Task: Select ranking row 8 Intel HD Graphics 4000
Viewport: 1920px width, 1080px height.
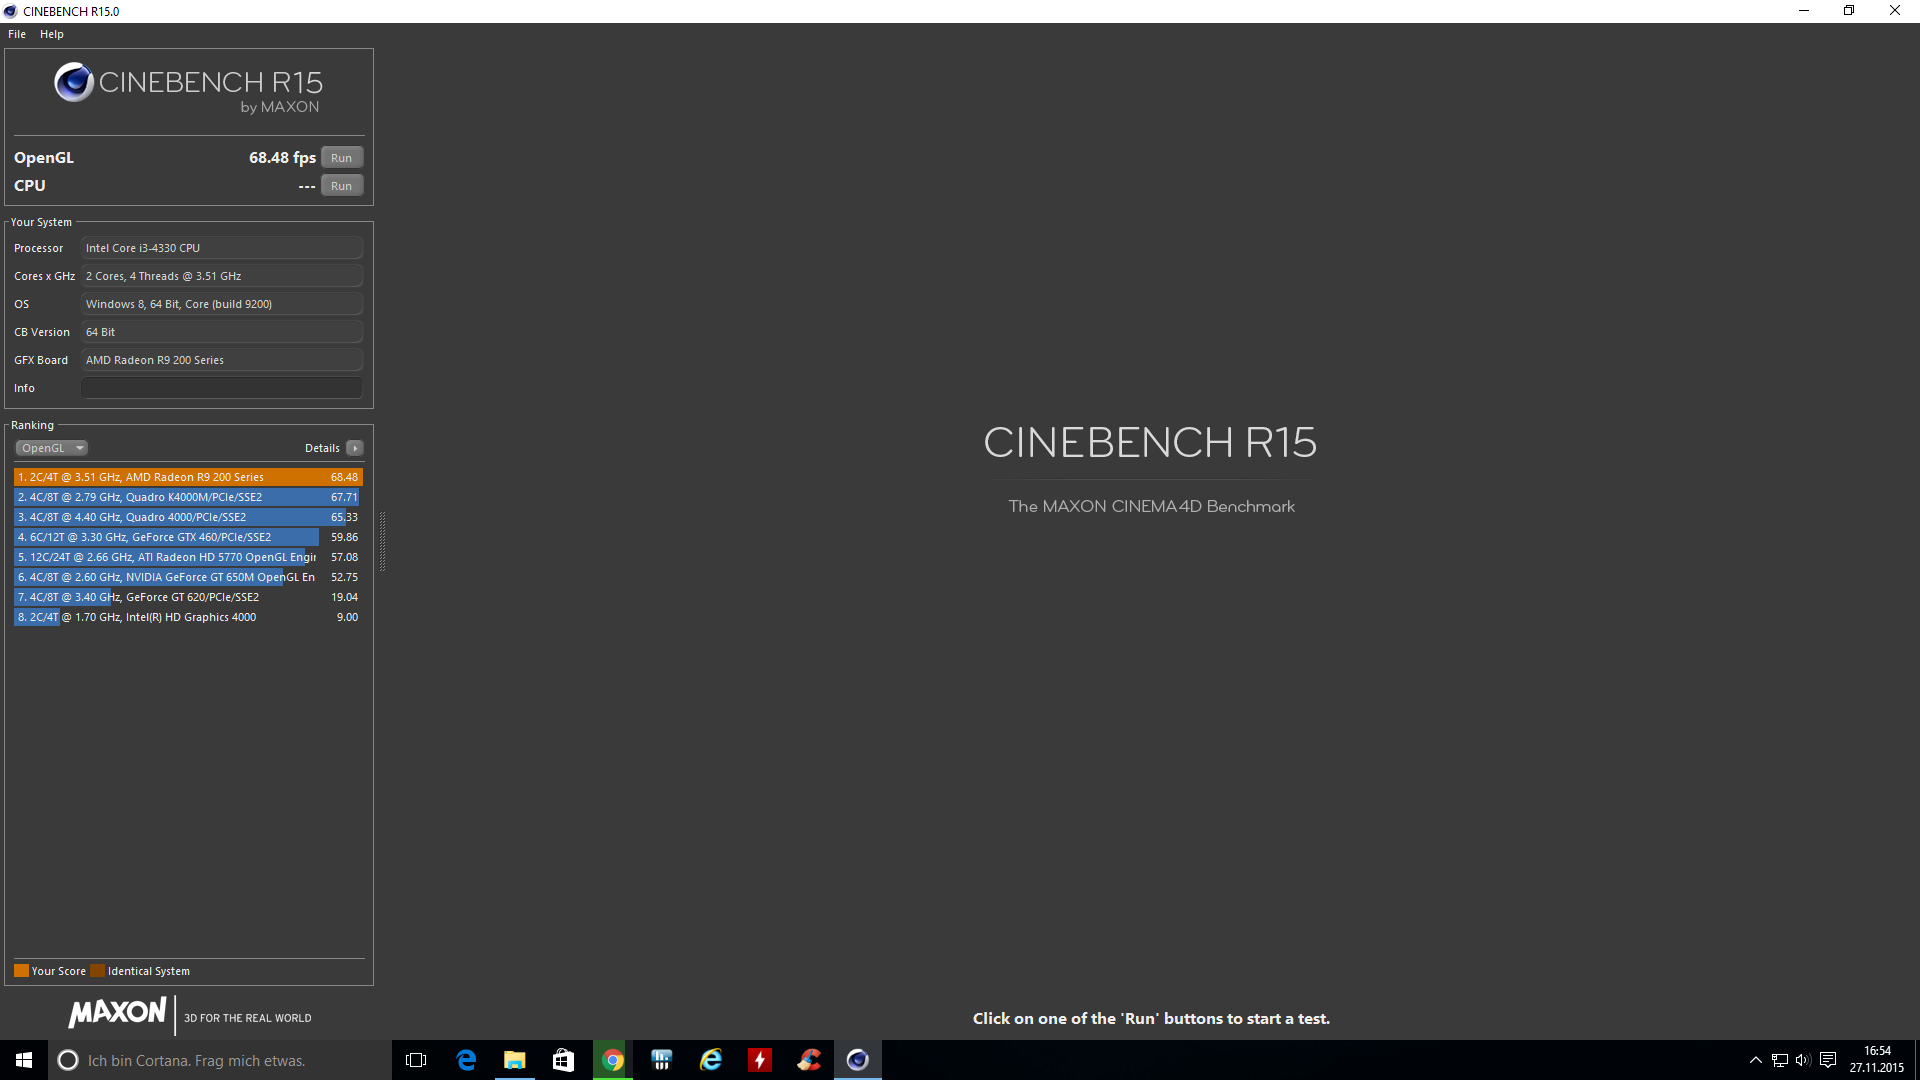Action: pos(188,617)
